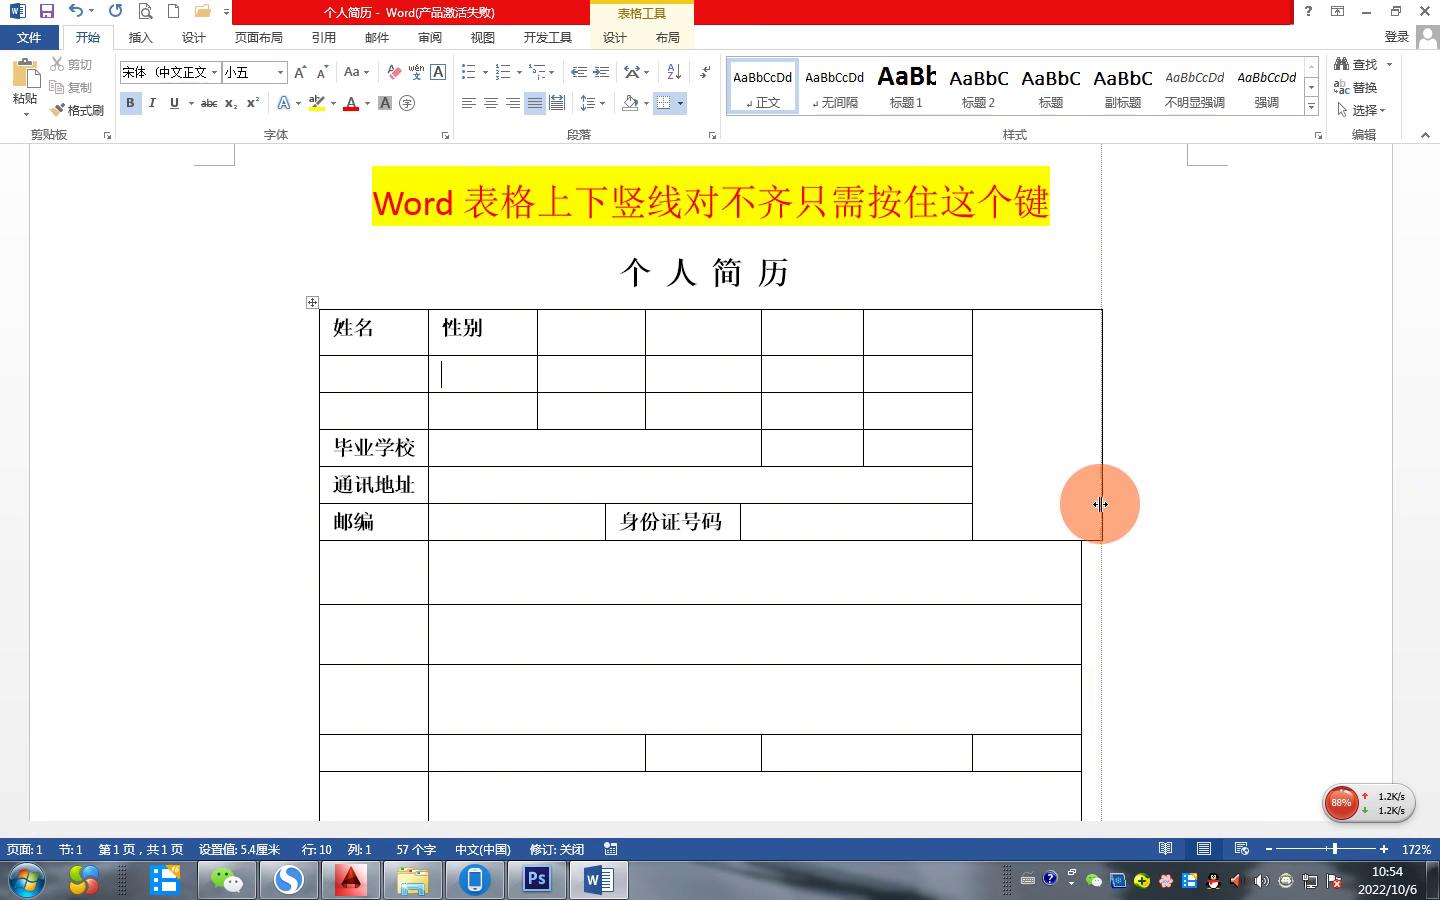Click the 替换 (Replace) button
1440x900 pixels.
click(x=1357, y=87)
